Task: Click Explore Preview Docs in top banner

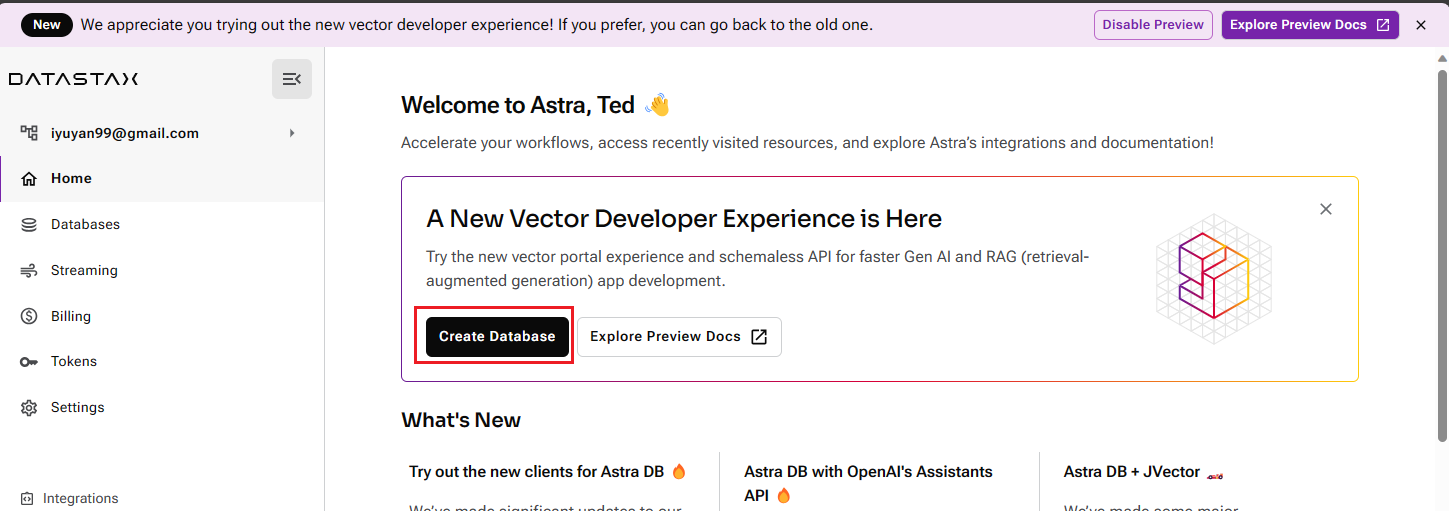Action: (1310, 25)
